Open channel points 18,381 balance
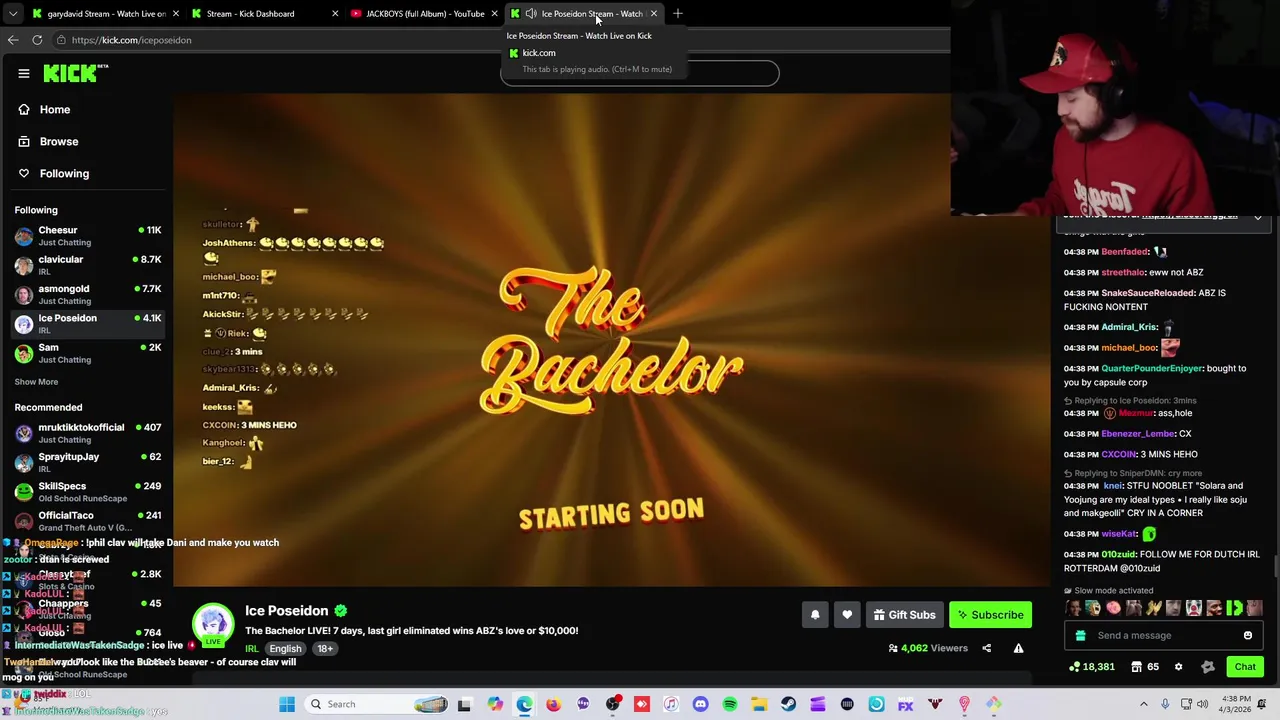Screen dimensions: 1280x720 1092,667
